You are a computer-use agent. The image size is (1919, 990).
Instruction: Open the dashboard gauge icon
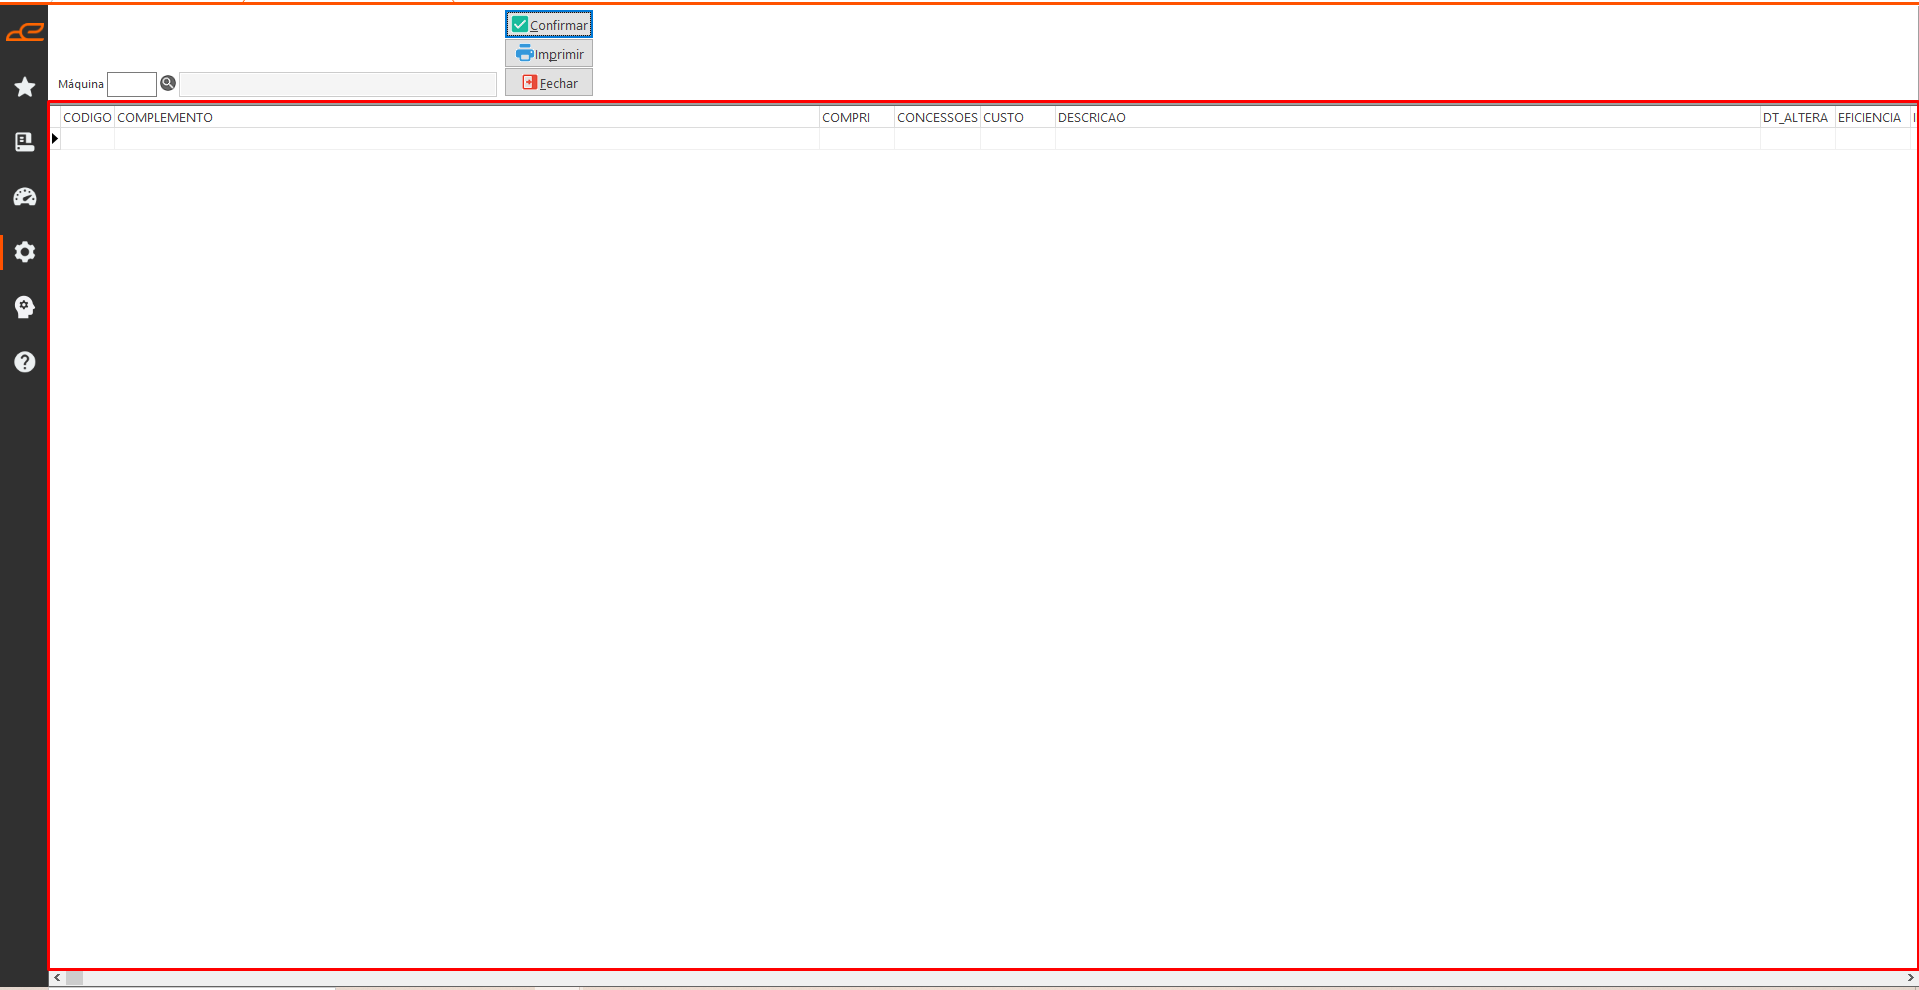point(25,197)
